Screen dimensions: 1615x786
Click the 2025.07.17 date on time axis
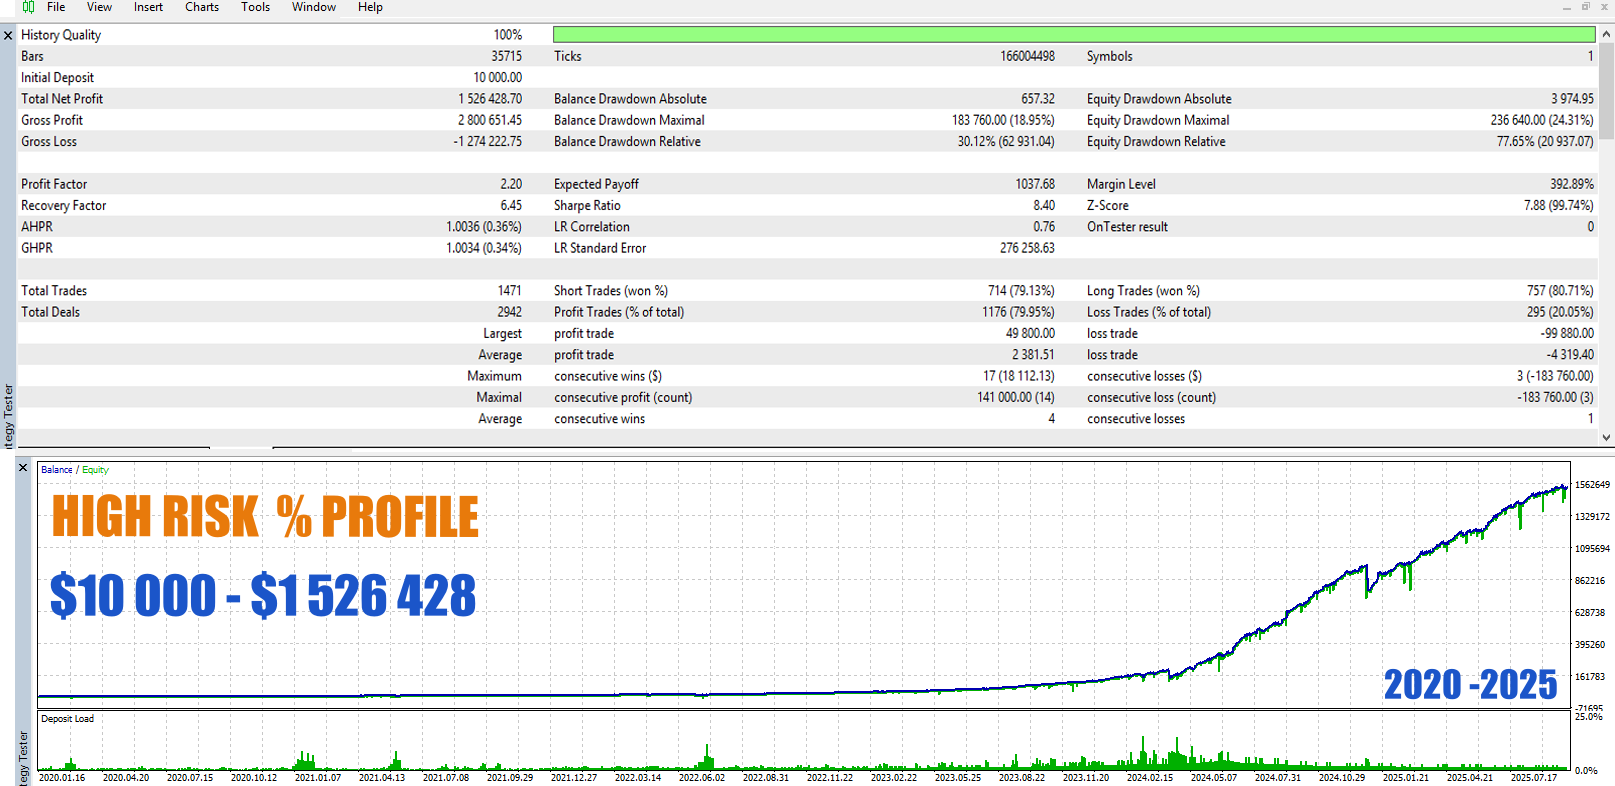(x=1534, y=778)
